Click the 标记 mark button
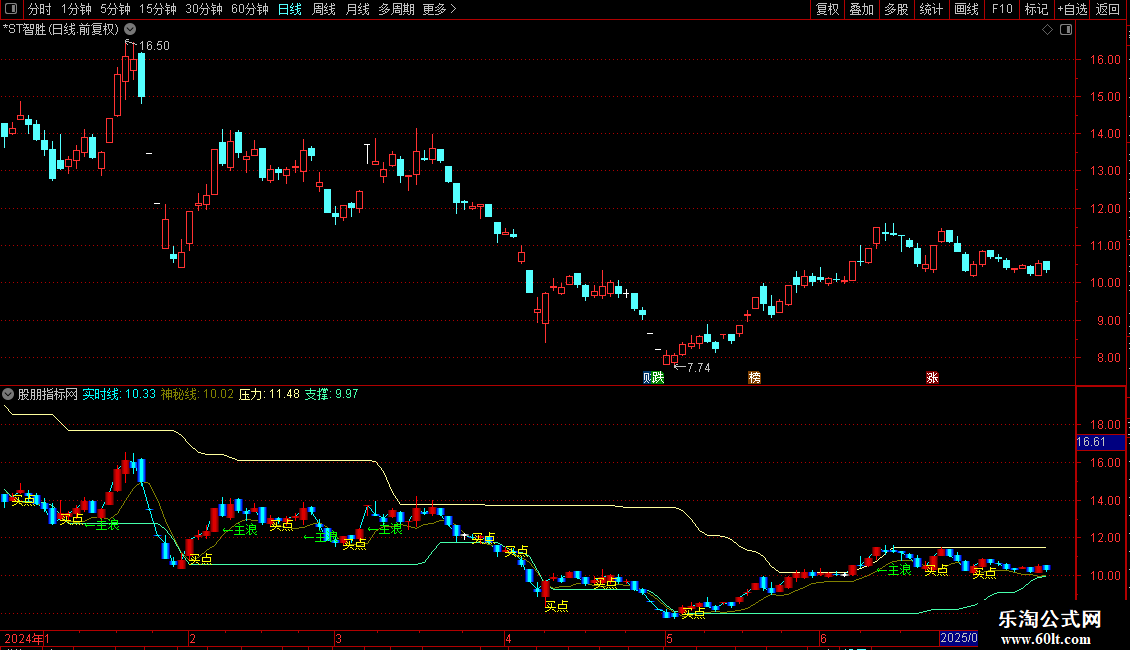The height and width of the screenshot is (650, 1130). tap(1036, 9)
